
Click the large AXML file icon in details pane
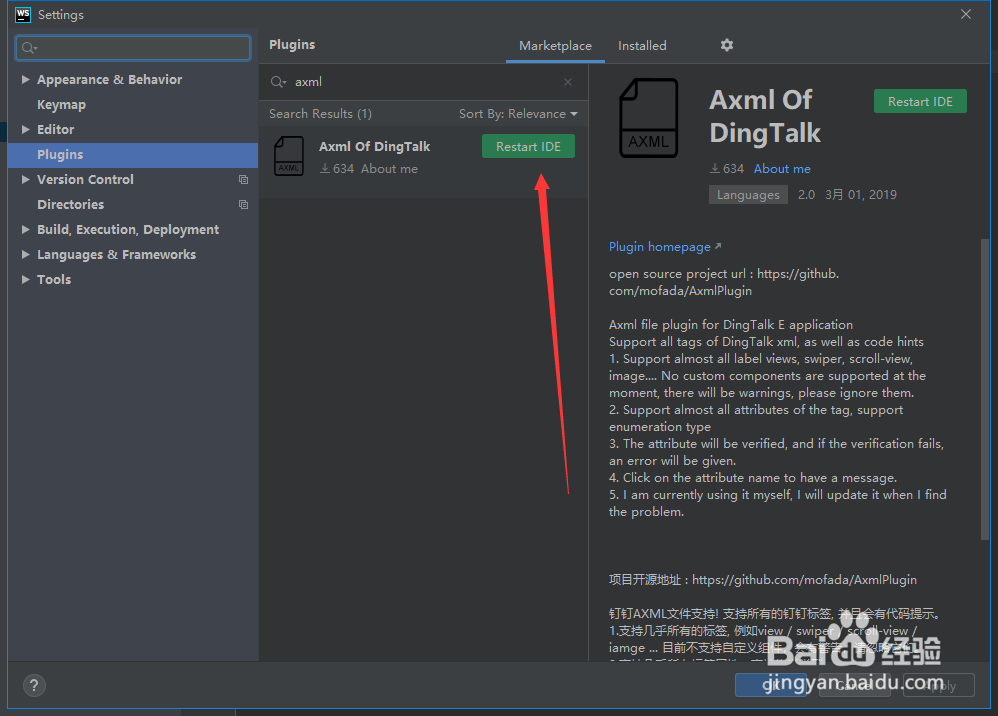tap(648, 117)
